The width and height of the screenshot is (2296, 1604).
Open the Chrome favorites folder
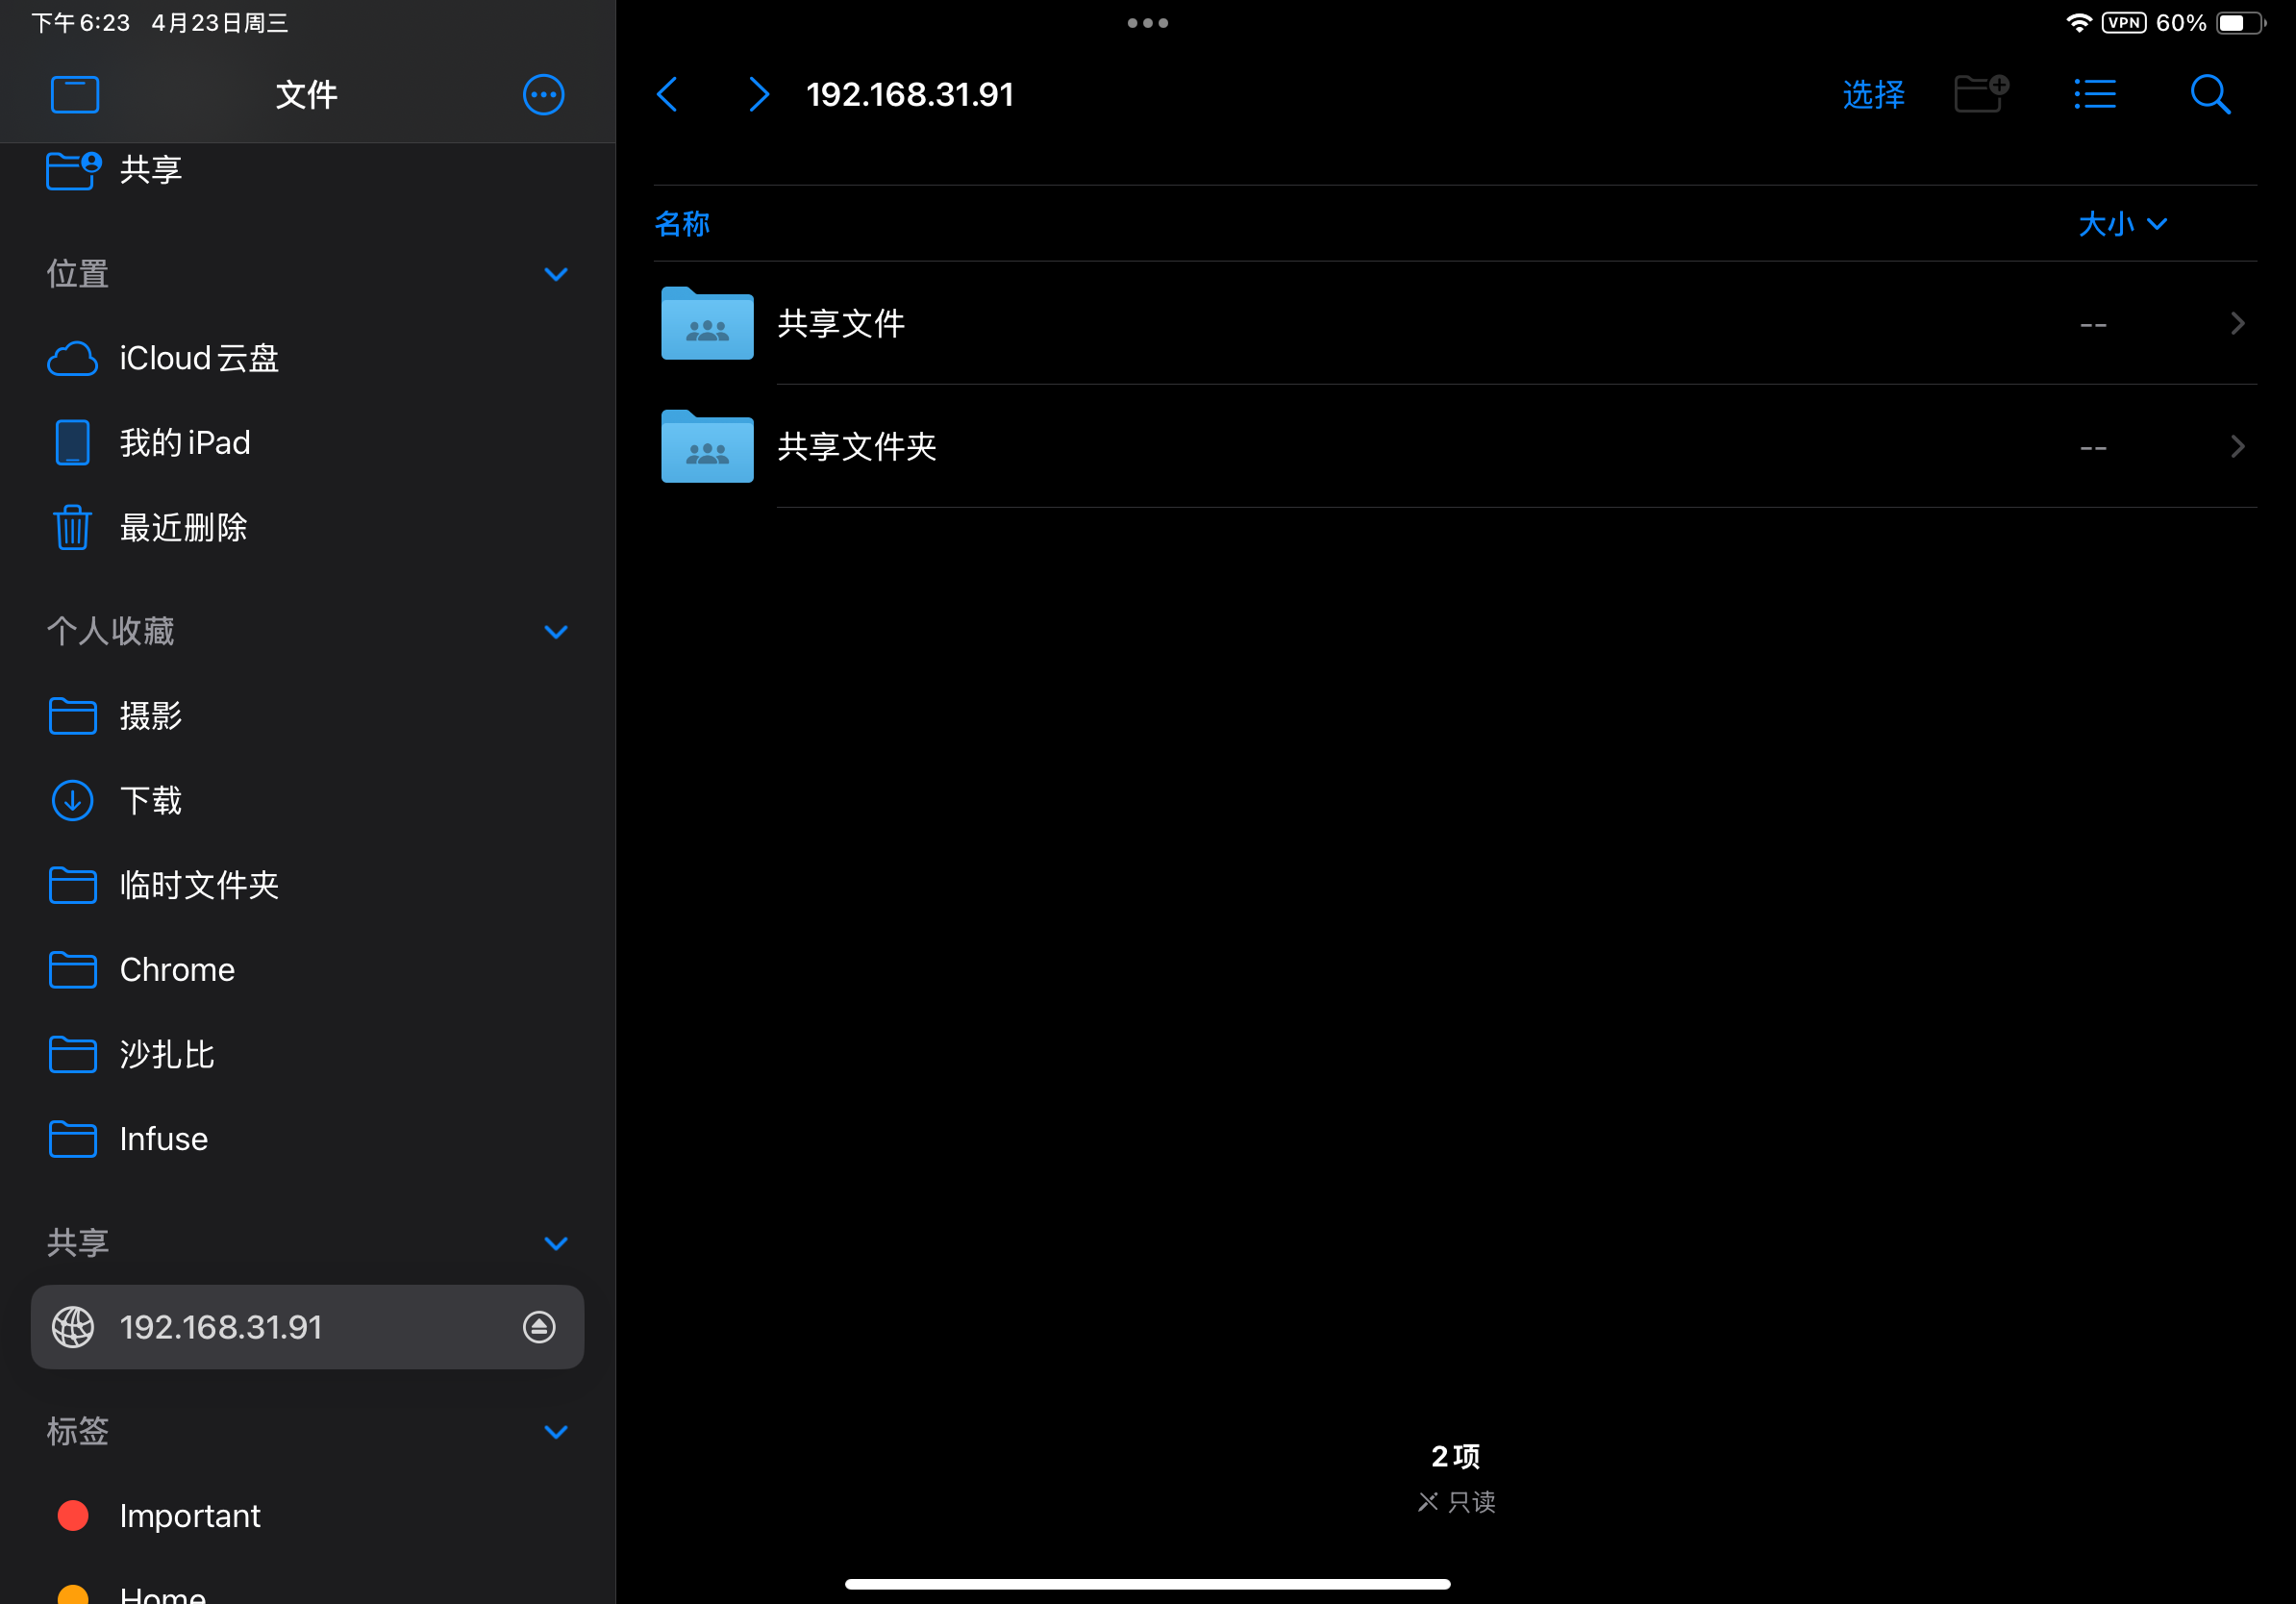click(x=176, y=970)
